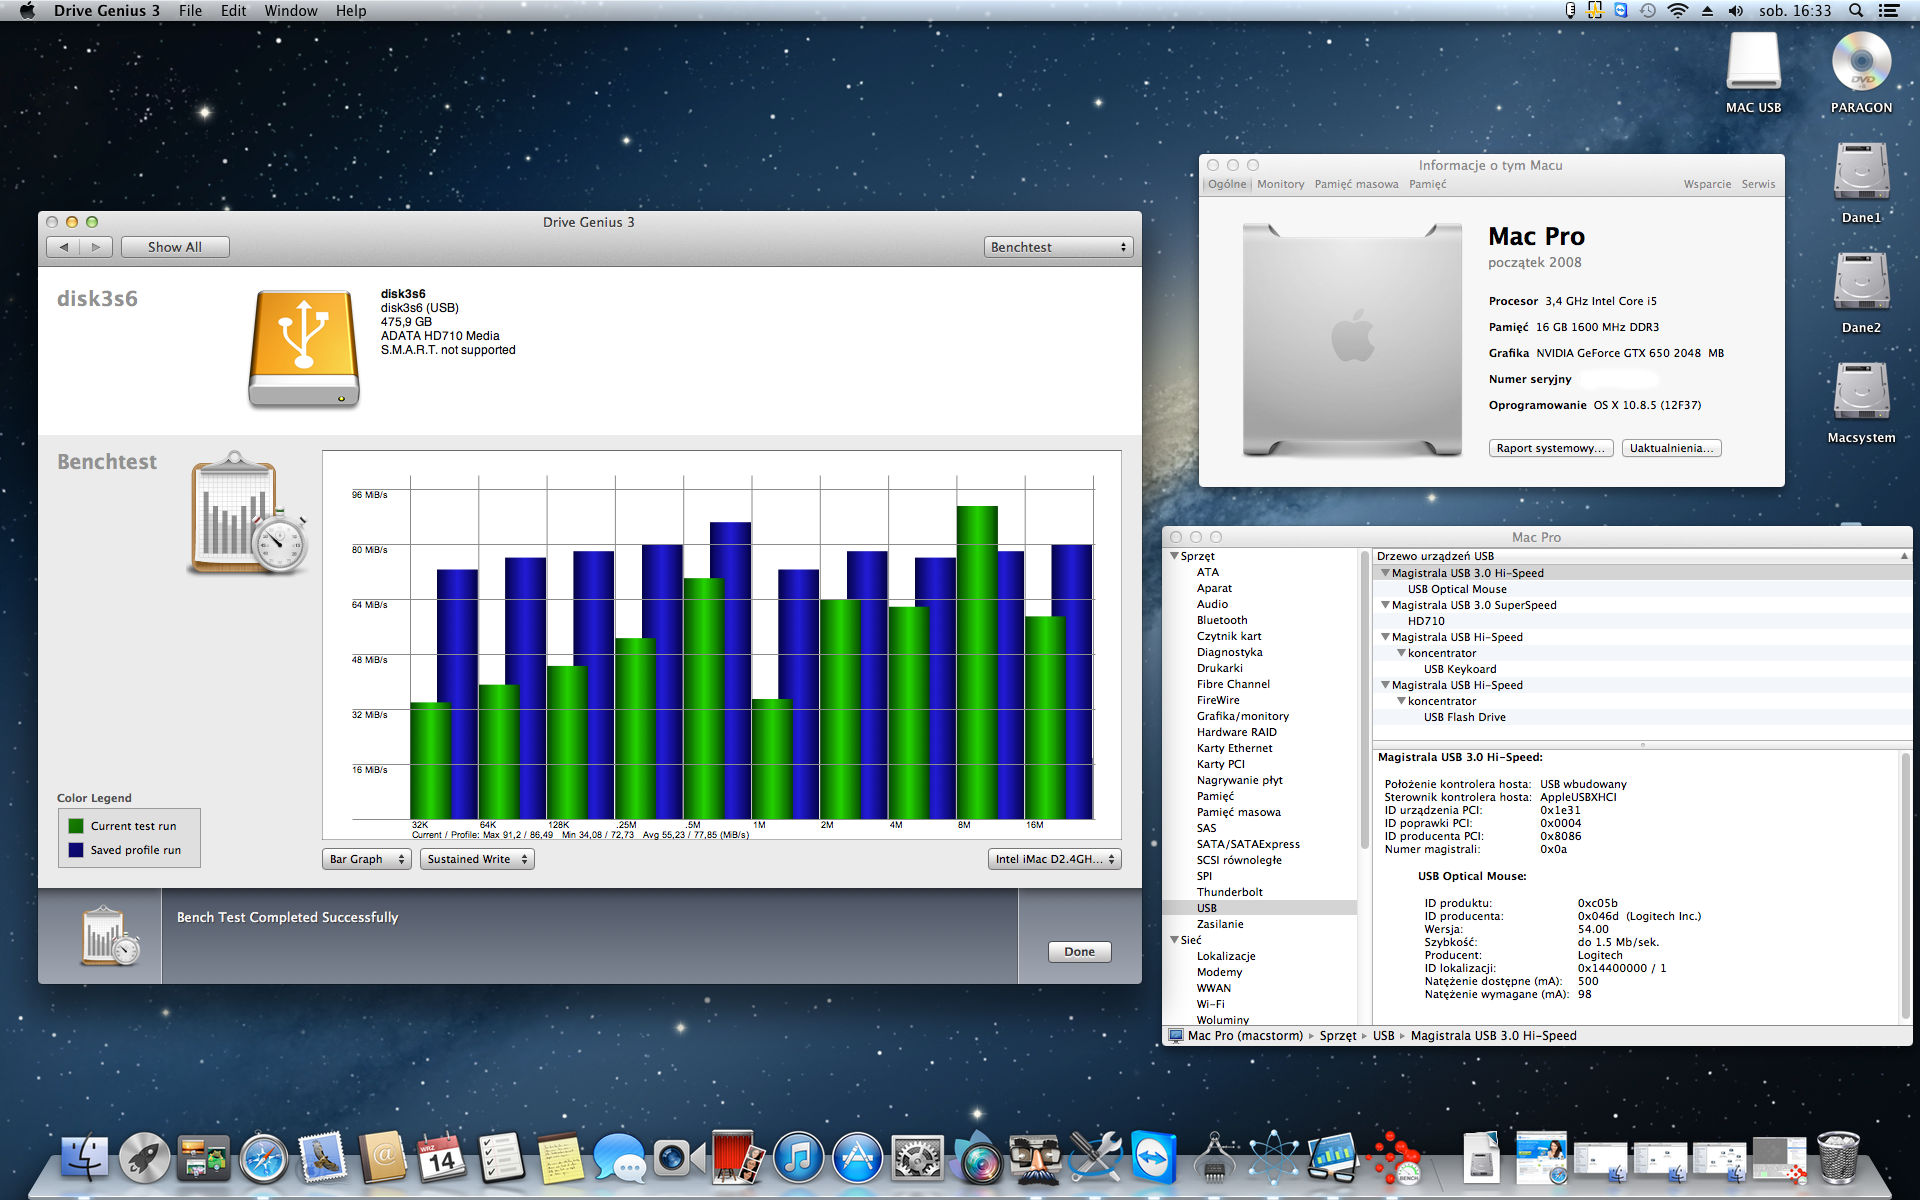
Task: Collapse Magistrala USB 3.0 SuperSpeed tree node
Action: tap(1385, 605)
